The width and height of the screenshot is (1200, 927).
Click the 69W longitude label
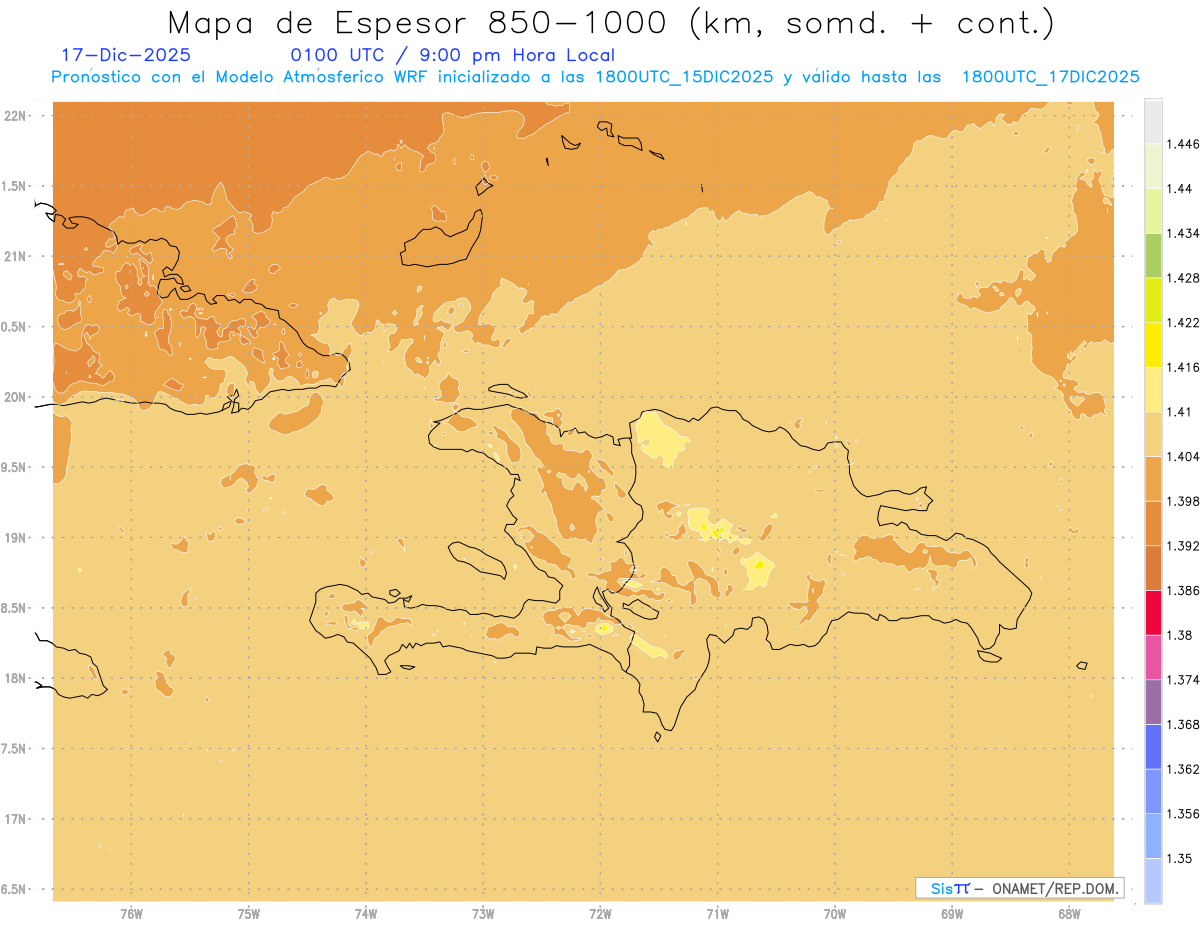952,913
